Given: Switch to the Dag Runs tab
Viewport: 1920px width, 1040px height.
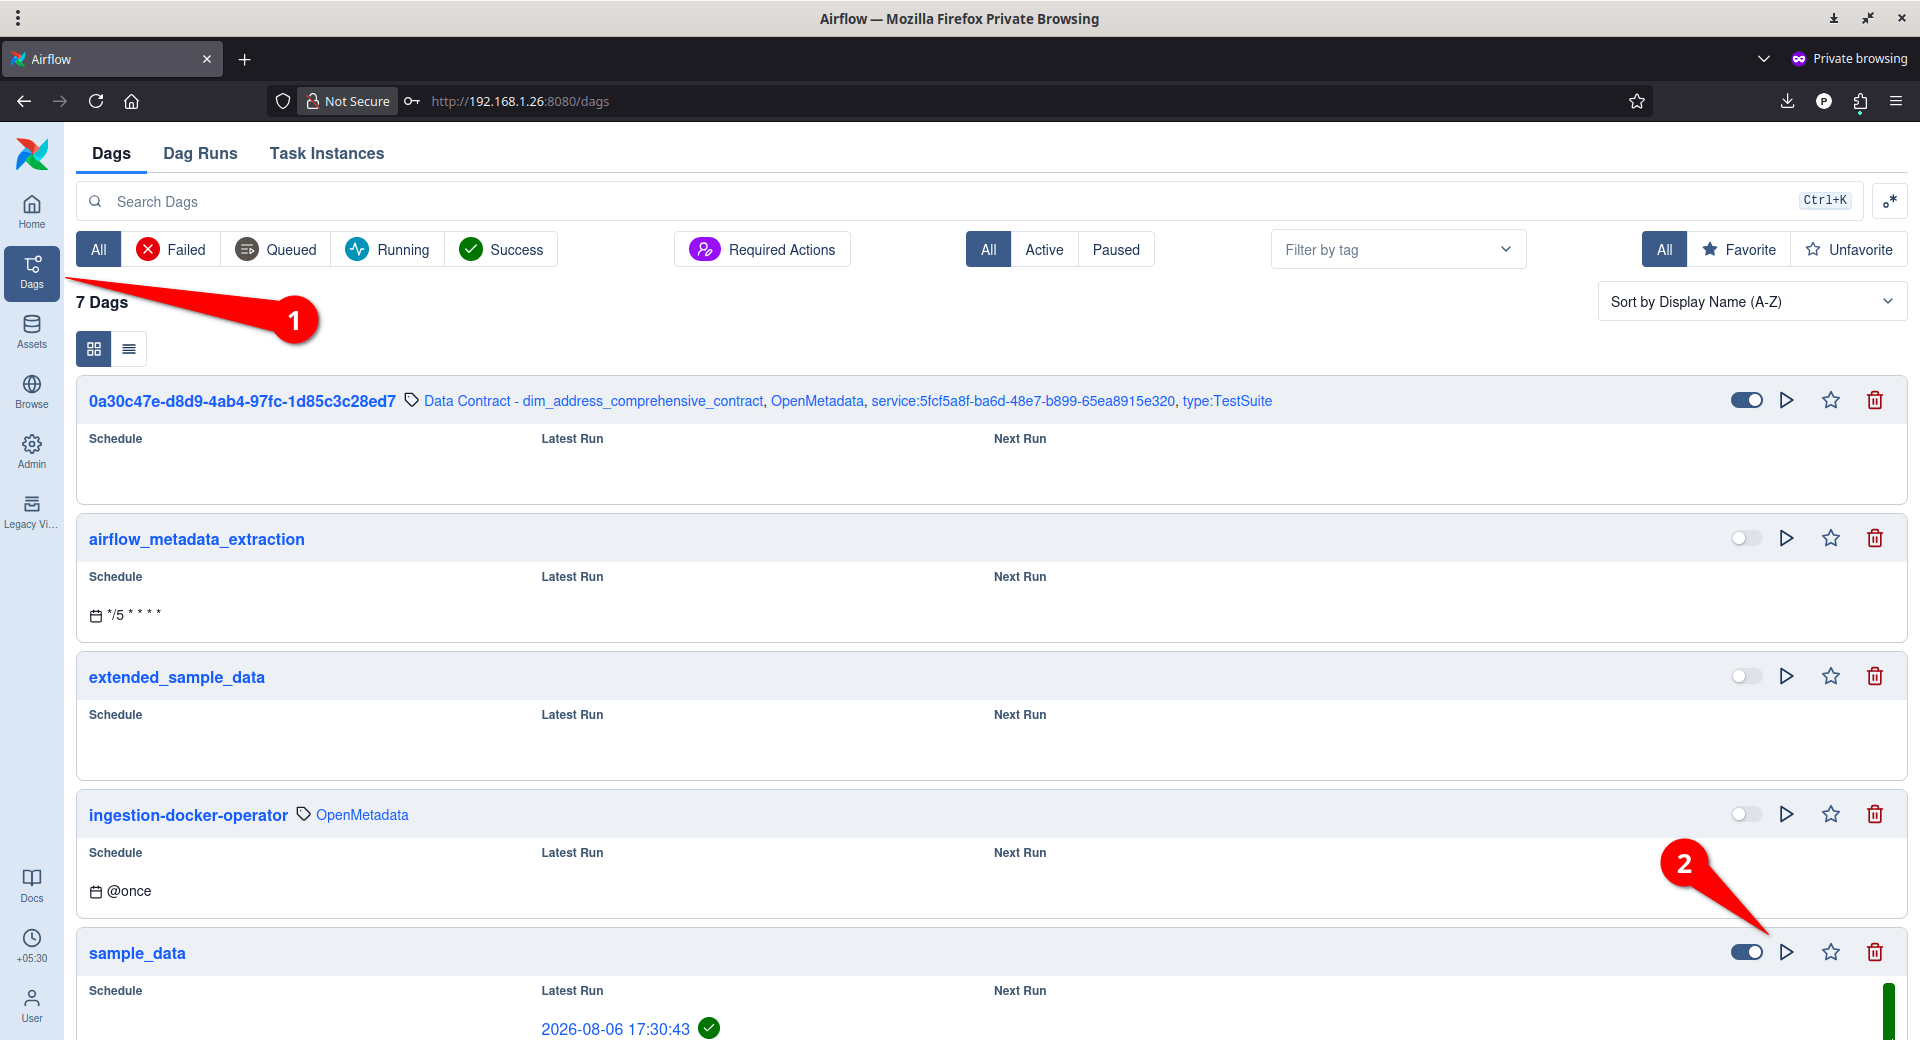Looking at the screenshot, I should (200, 153).
